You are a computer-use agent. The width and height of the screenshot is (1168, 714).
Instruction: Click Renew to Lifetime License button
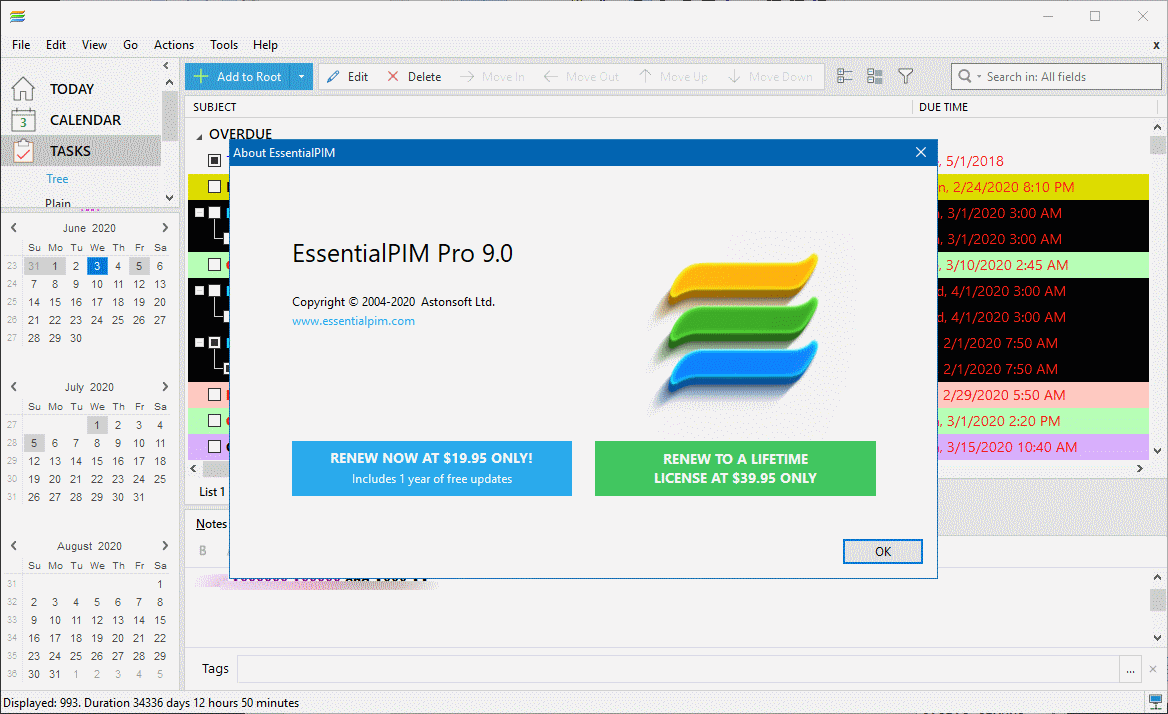pyautogui.click(x=735, y=468)
